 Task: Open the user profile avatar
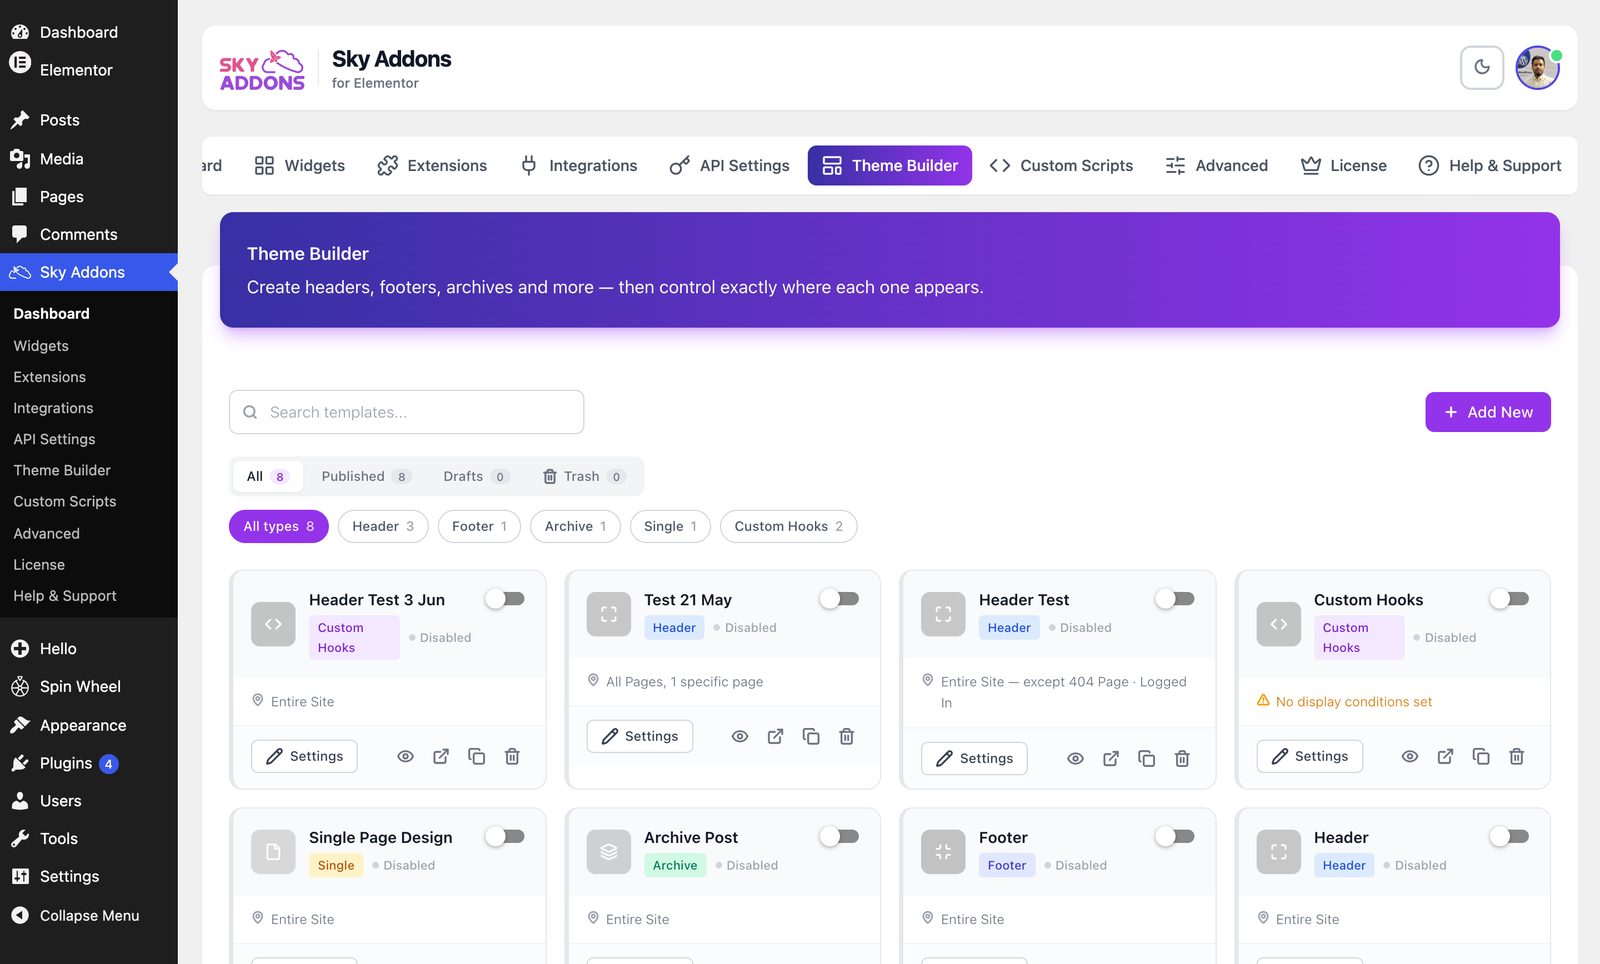[x=1538, y=68]
